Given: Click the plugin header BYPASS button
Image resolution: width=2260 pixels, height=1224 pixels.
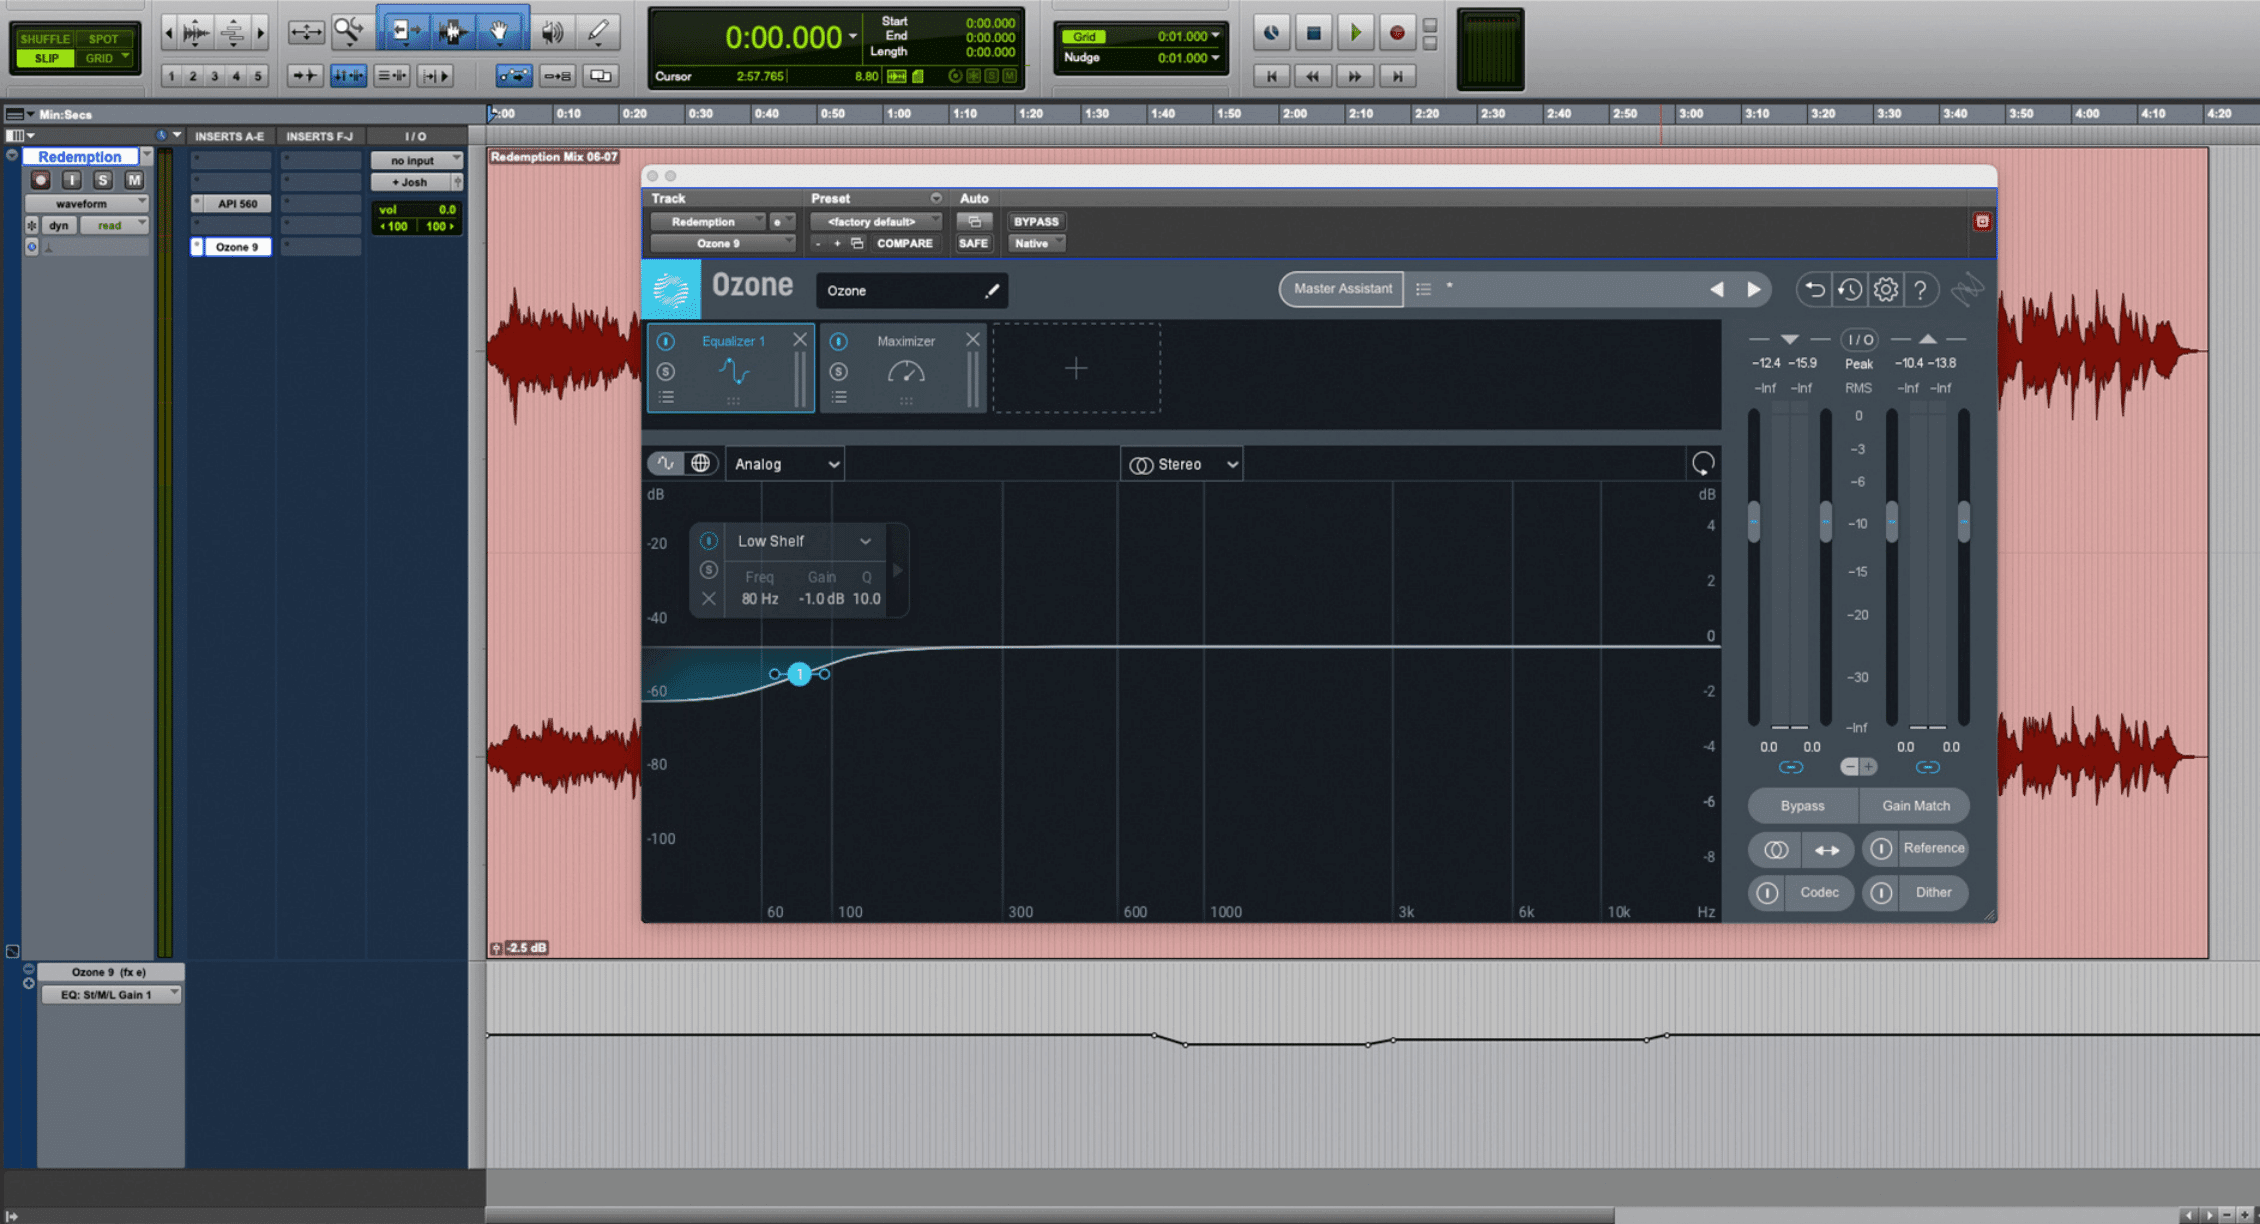Looking at the screenshot, I should [1035, 222].
